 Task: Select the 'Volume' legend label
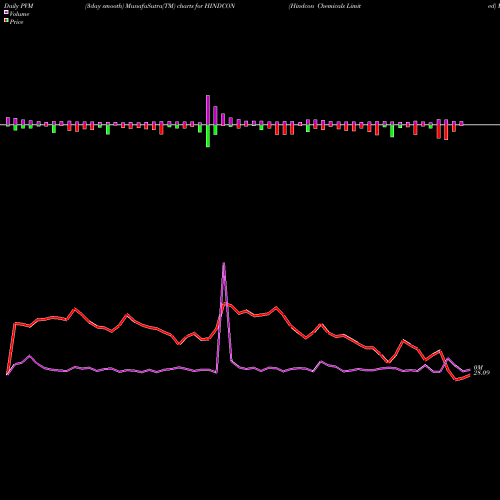(x=19, y=14)
